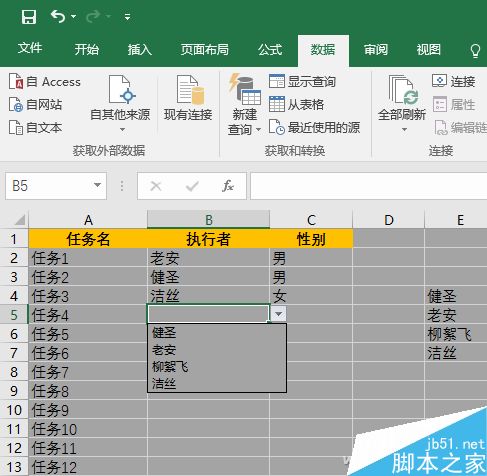Click the Insert Function fx icon

pos(228,186)
